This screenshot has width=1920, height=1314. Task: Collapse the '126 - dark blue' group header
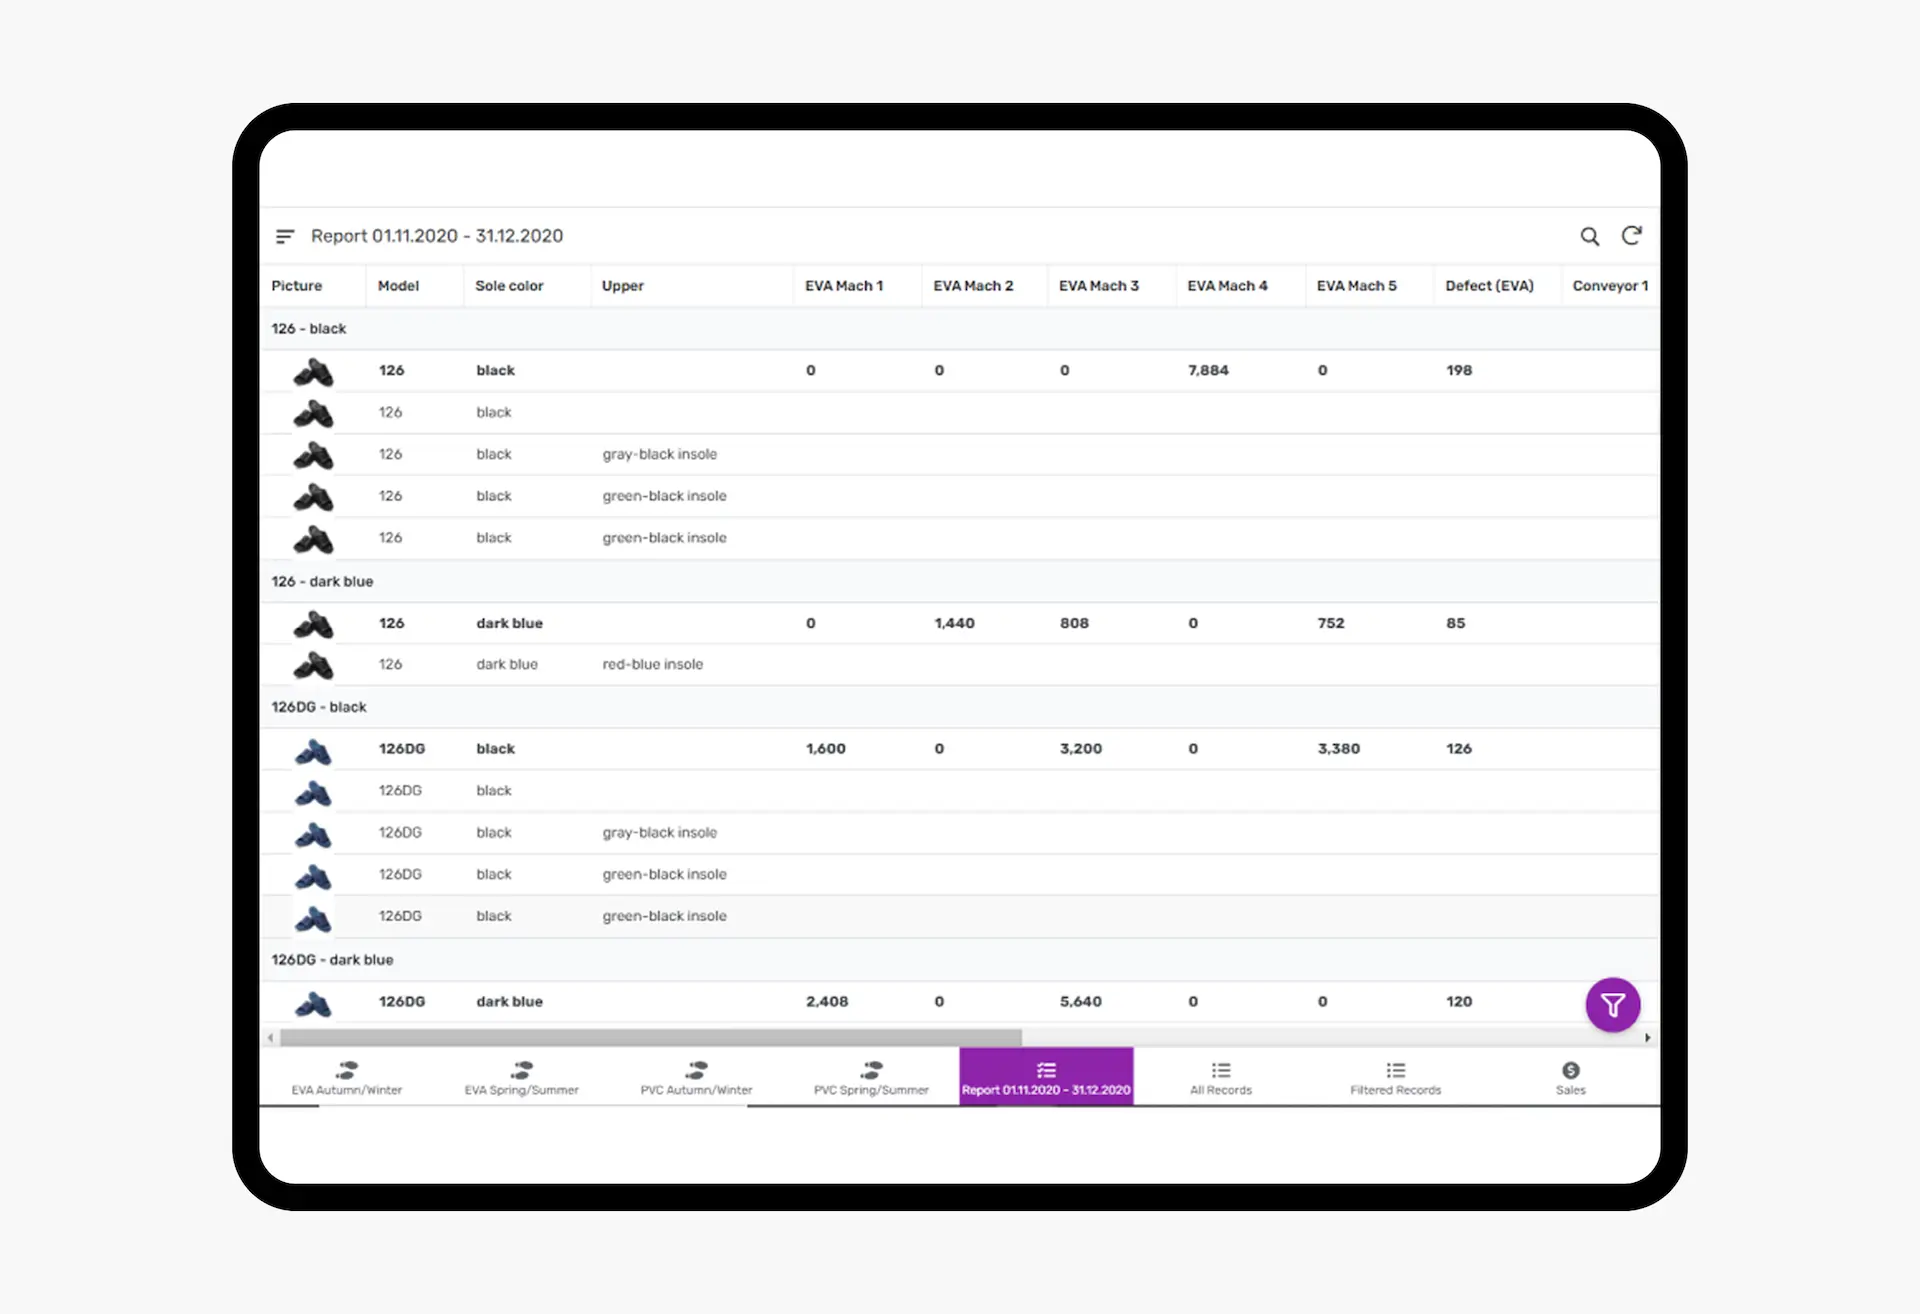coord(322,581)
